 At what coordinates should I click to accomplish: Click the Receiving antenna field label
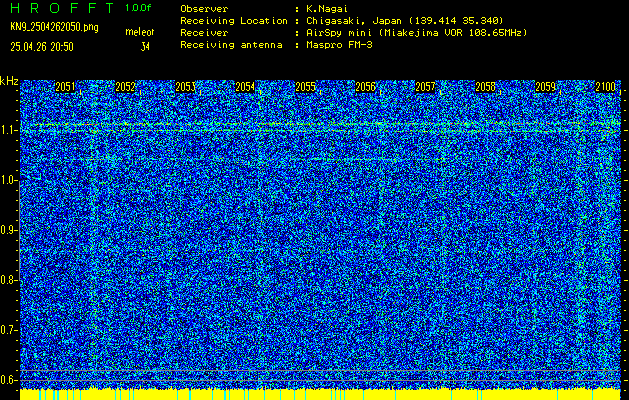[x=231, y=45]
